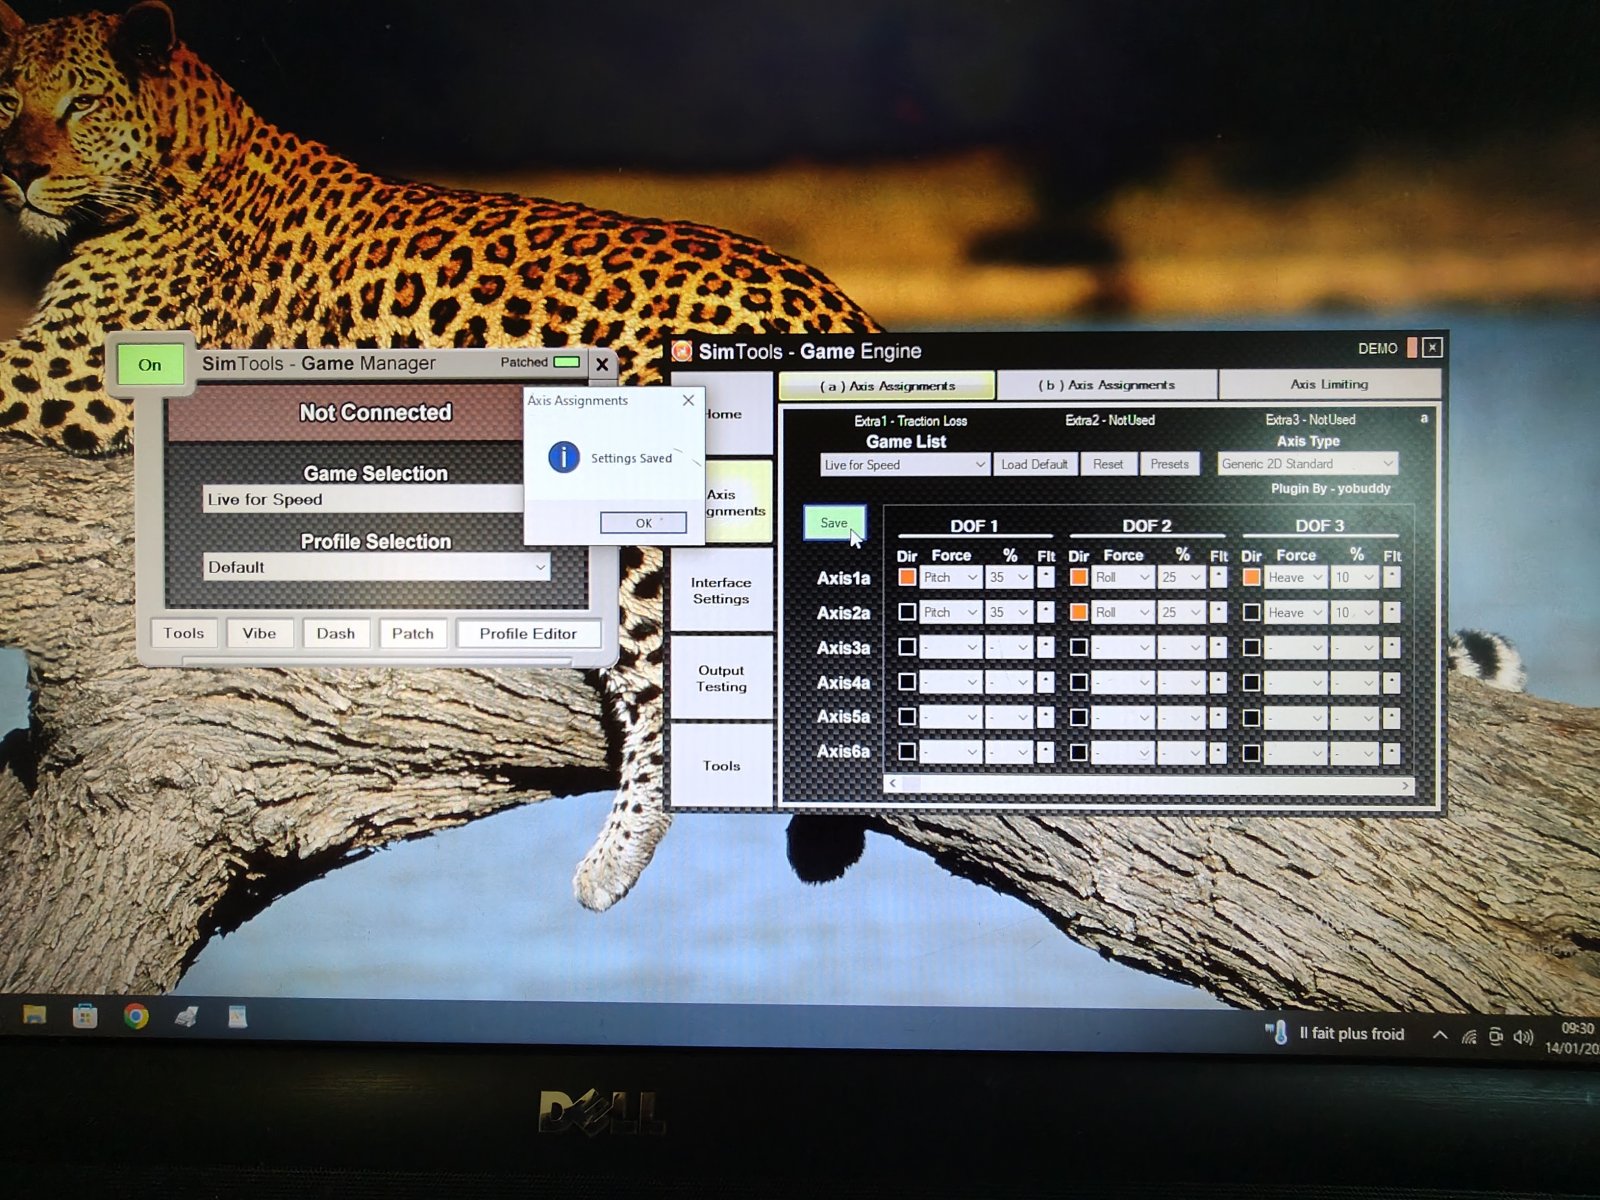Viewport: 1600px width, 1200px height.
Task: Toggle DOF 1 Dir checkbox for Axis1a
Action: tap(907, 577)
